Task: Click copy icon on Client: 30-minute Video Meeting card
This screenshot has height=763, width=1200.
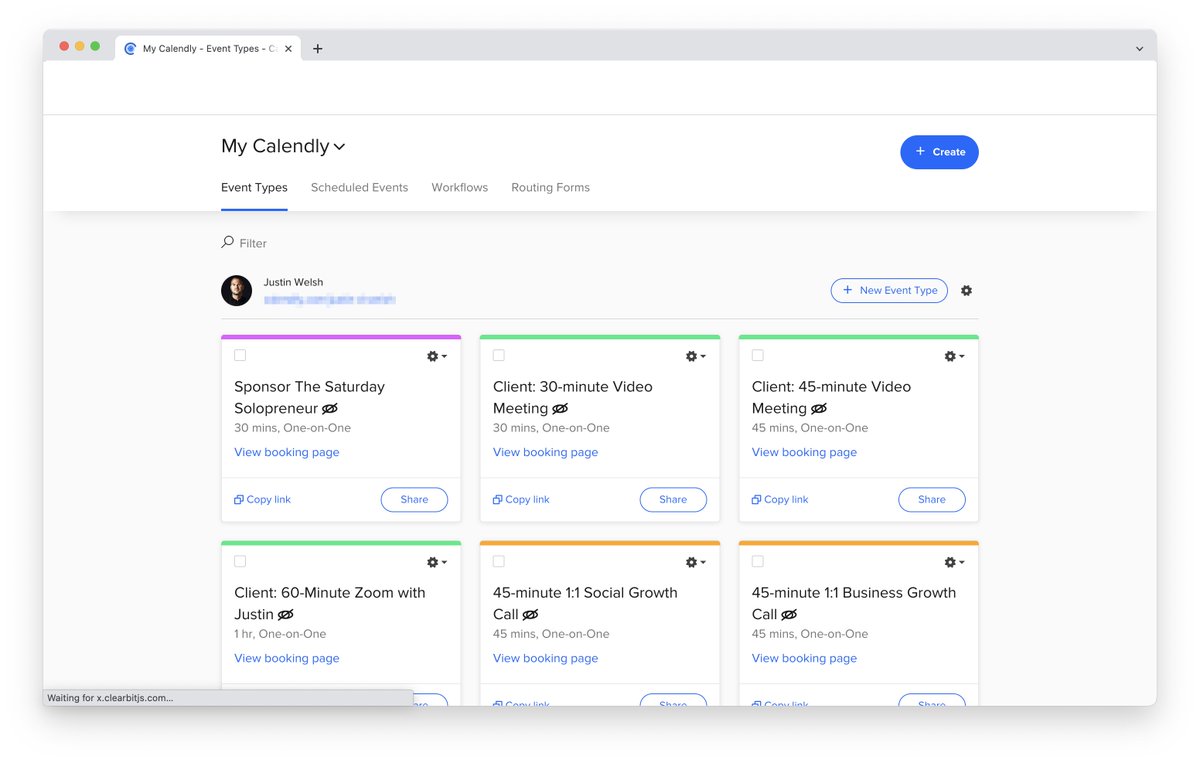Action: click(498, 499)
